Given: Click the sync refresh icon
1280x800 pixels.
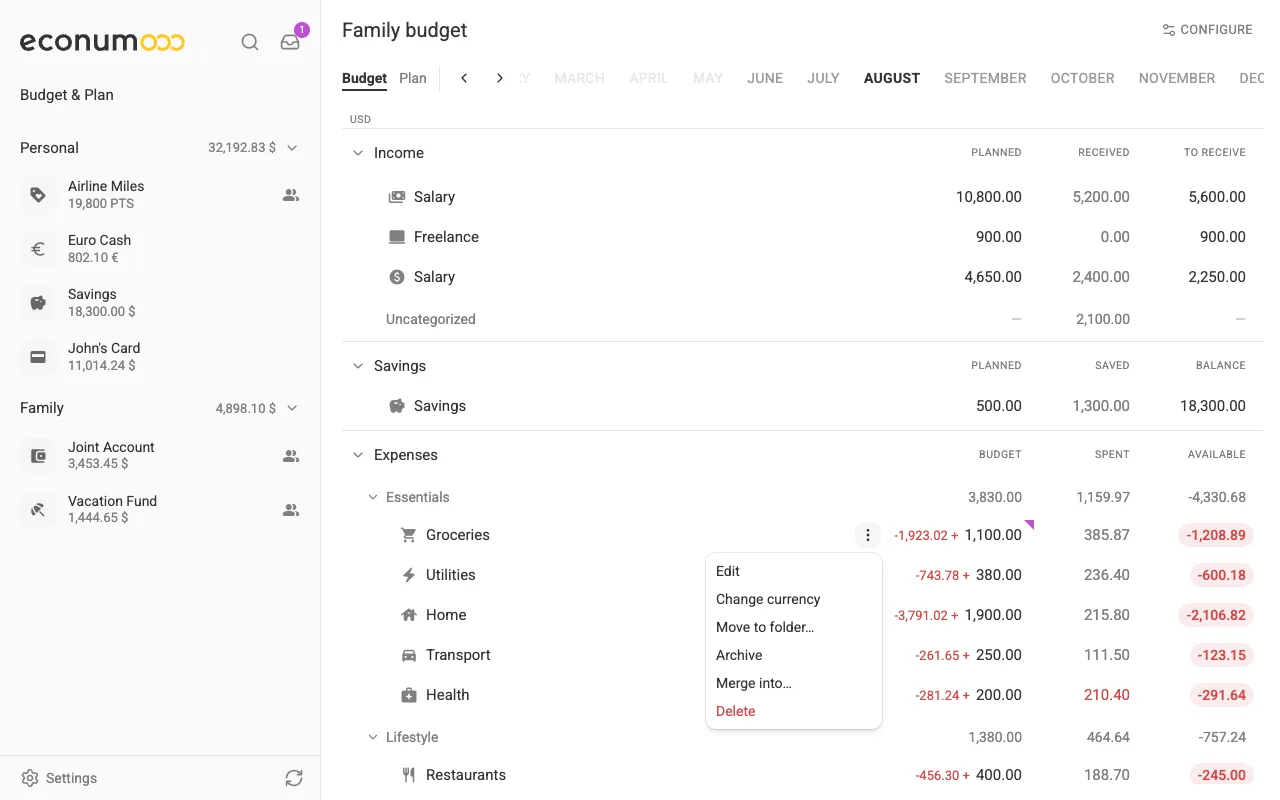Looking at the screenshot, I should [293, 778].
